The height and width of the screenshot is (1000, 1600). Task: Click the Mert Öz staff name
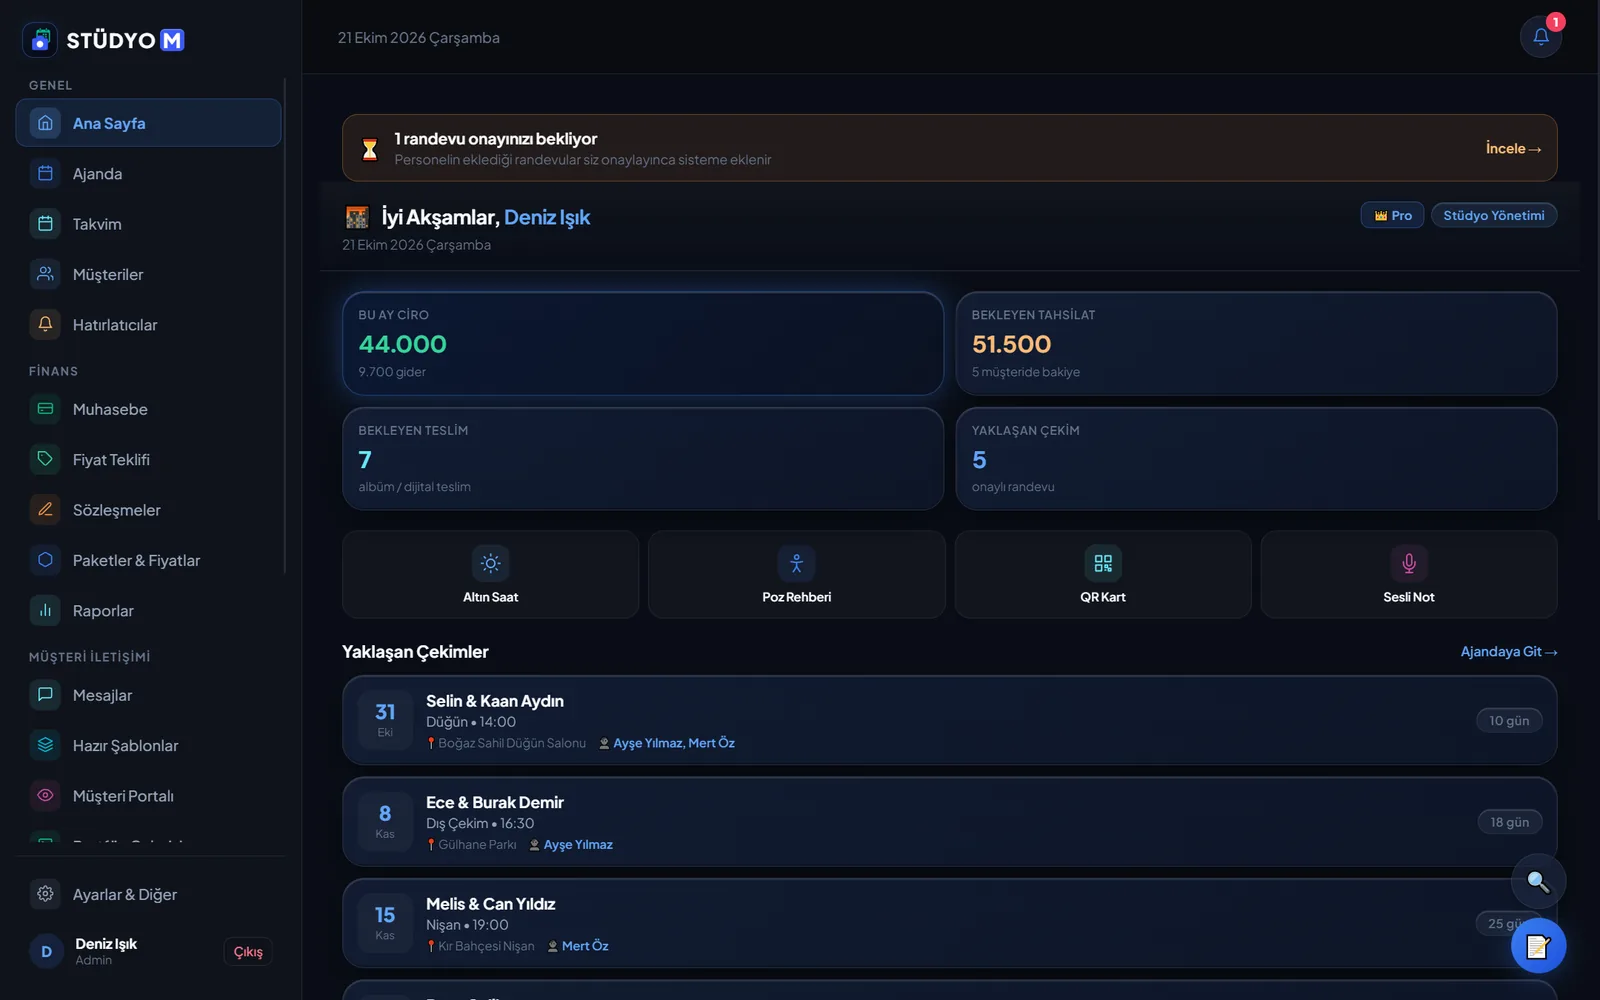coord(585,946)
